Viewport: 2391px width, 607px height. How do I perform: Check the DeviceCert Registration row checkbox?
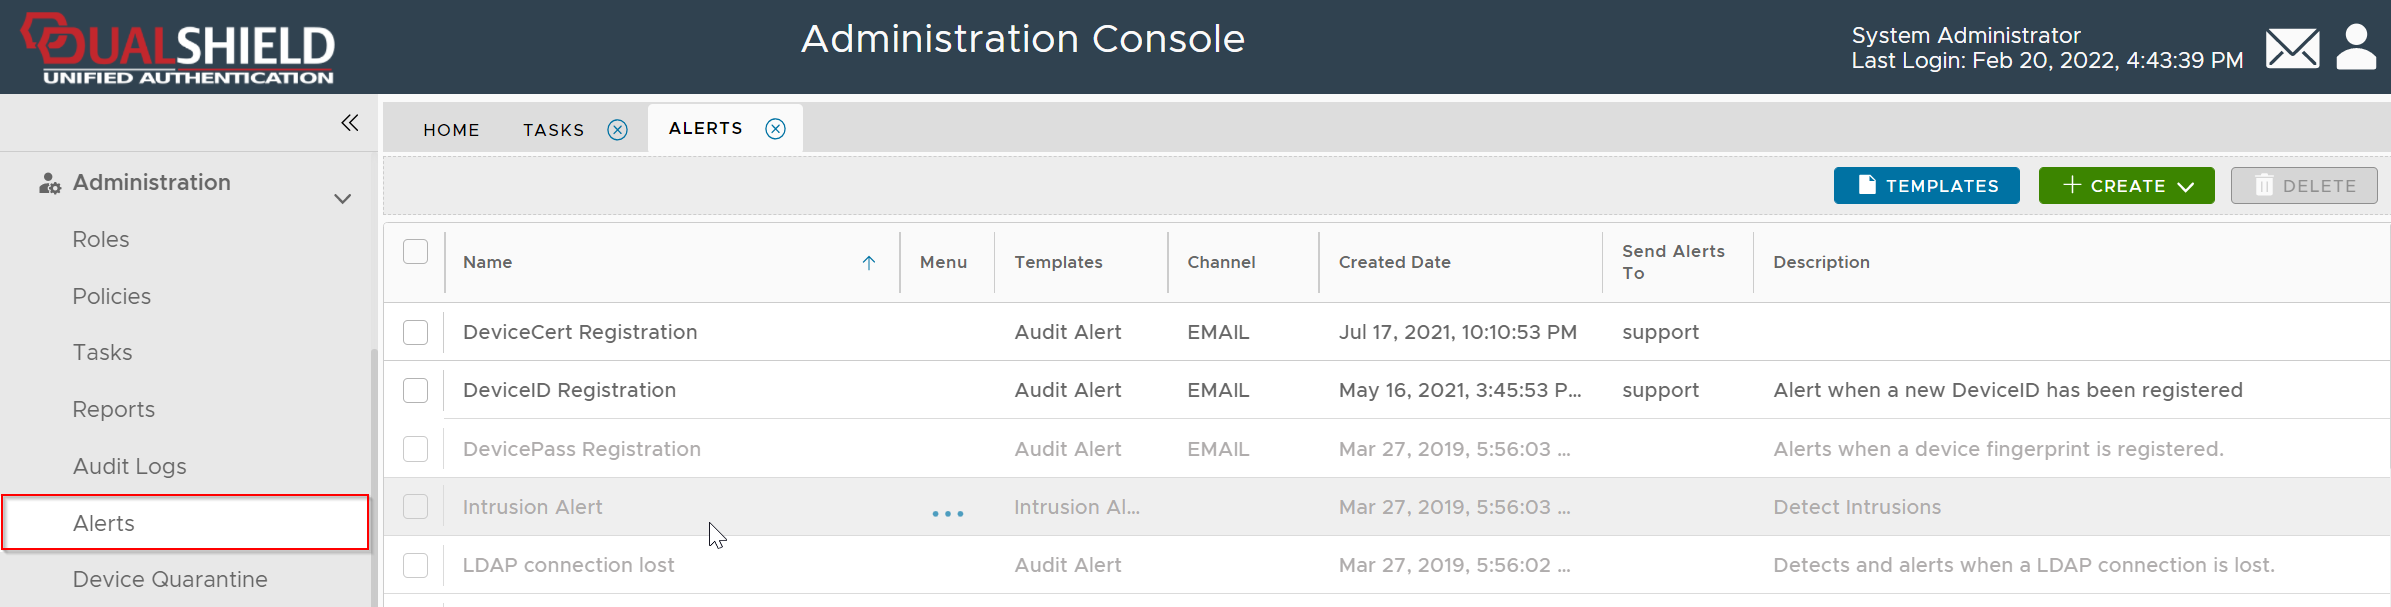pos(416,332)
